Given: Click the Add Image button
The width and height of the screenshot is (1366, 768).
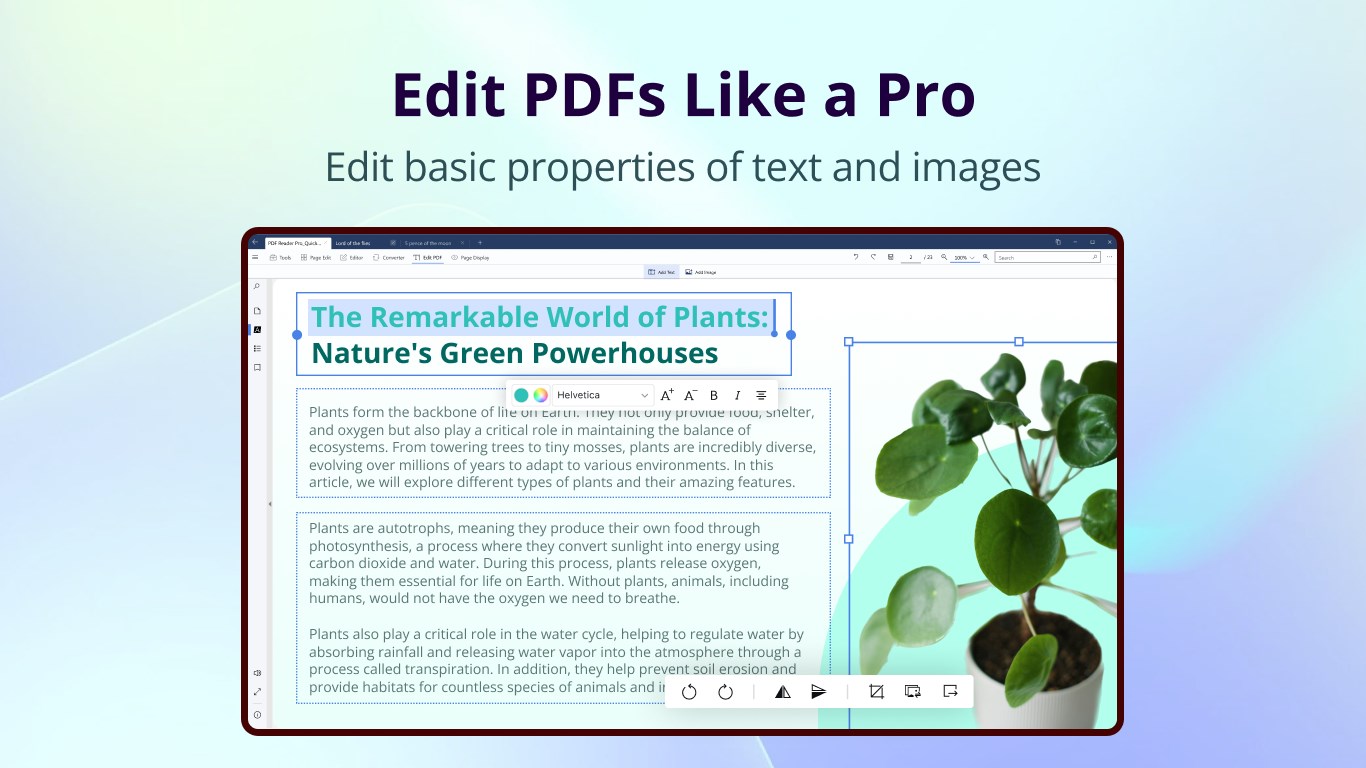Looking at the screenshot, I should [701, 271].
